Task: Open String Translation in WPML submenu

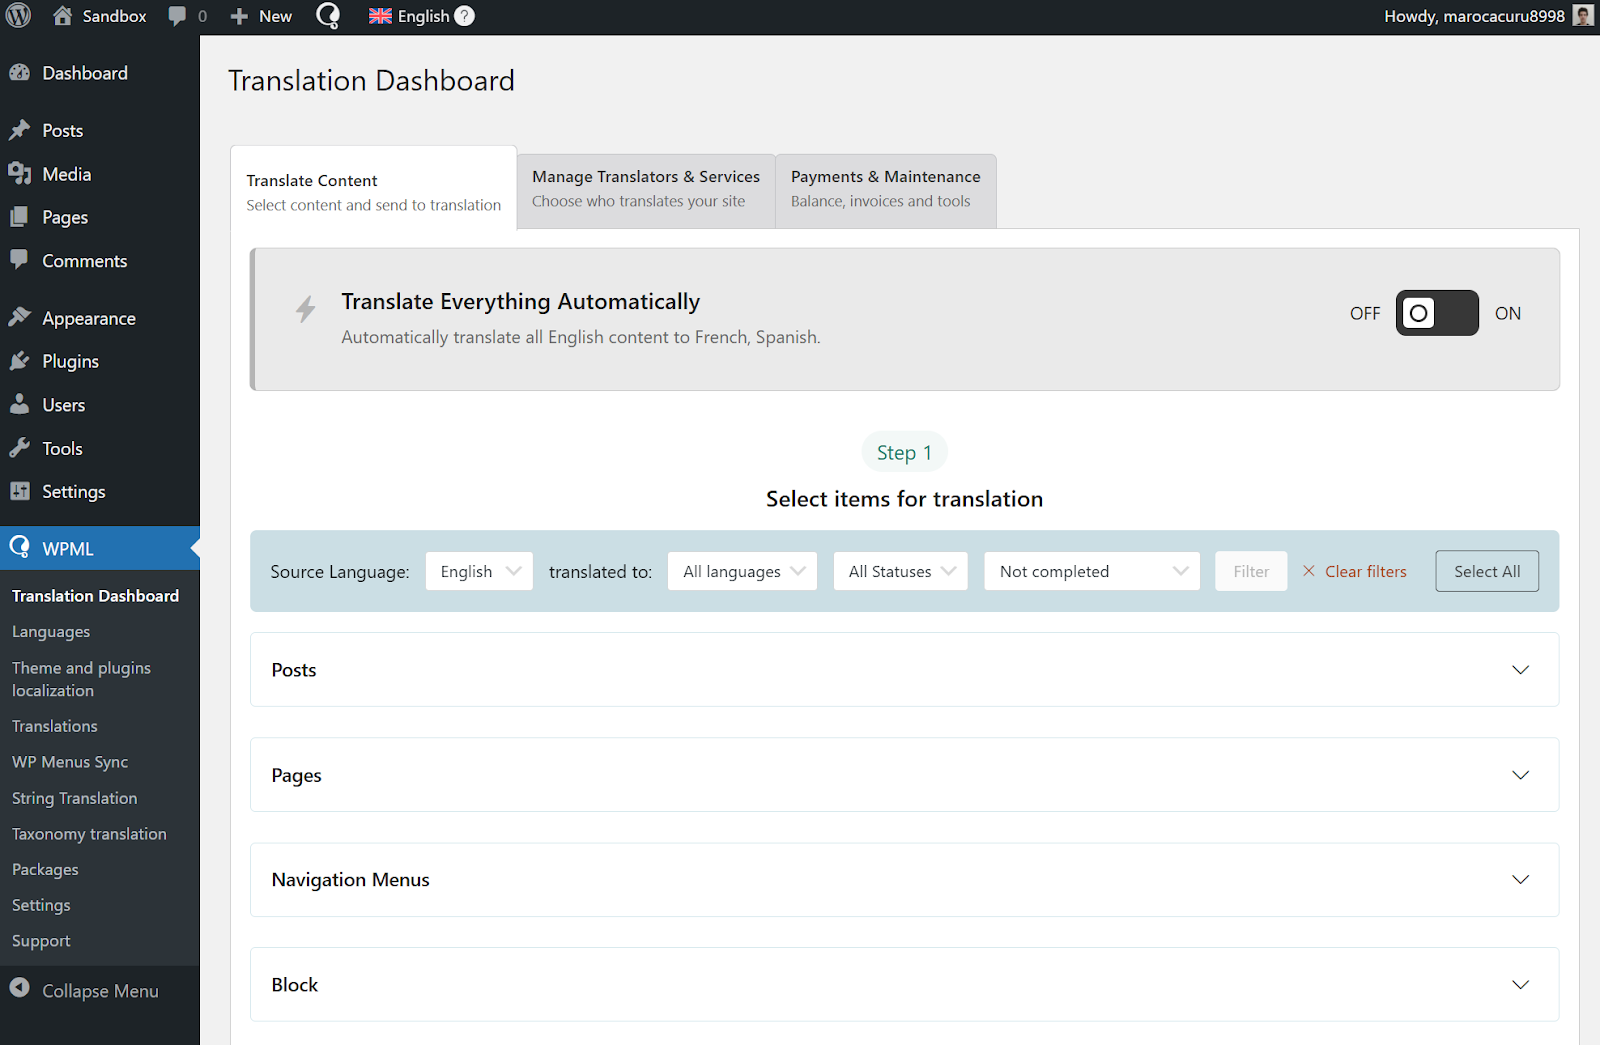Action: pyautogui.click(x=75, y=798)
